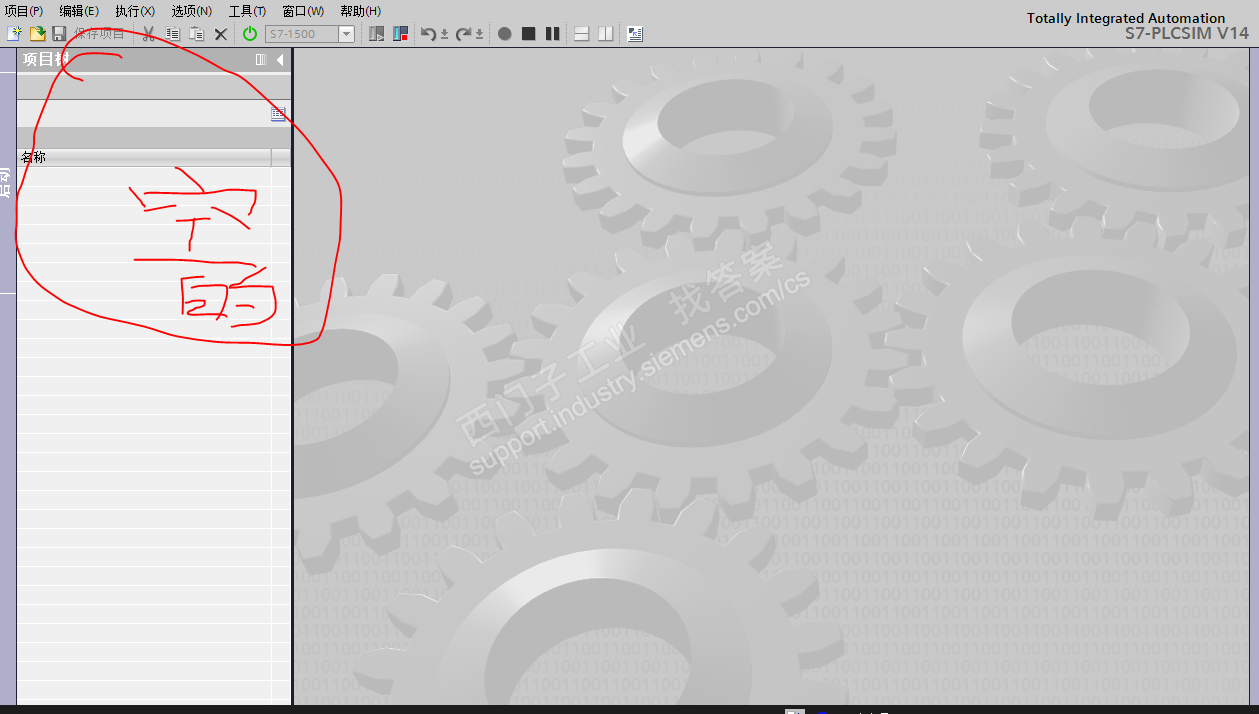Click the last toolbar icon, the table view
The image size is (1259, 714).
click(x=635, y=34)
